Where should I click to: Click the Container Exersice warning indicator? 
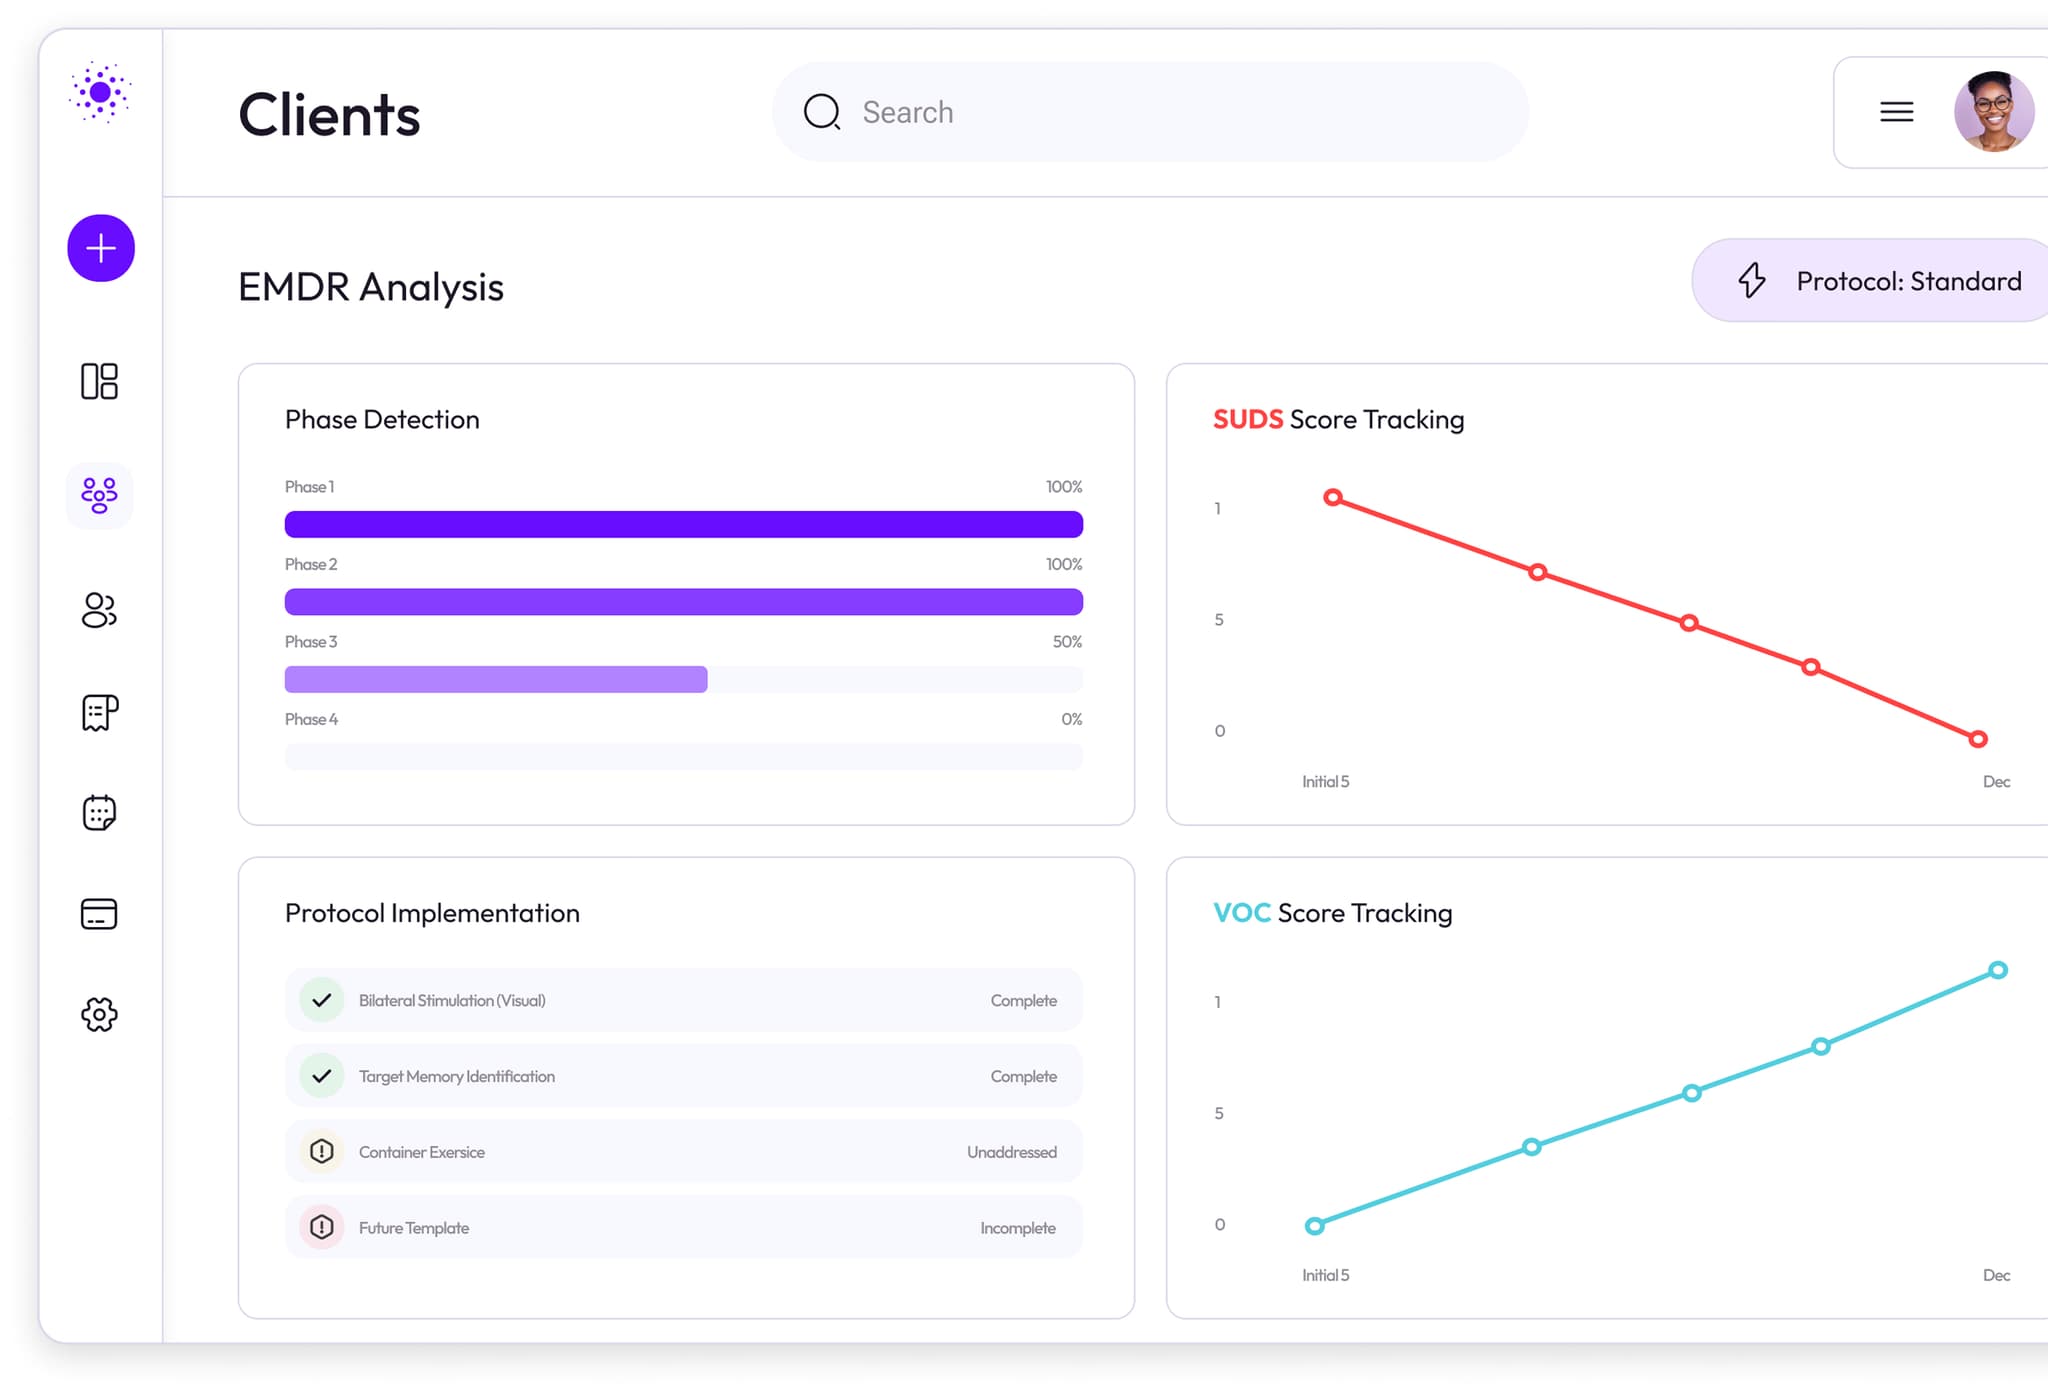coord(321,1151)
